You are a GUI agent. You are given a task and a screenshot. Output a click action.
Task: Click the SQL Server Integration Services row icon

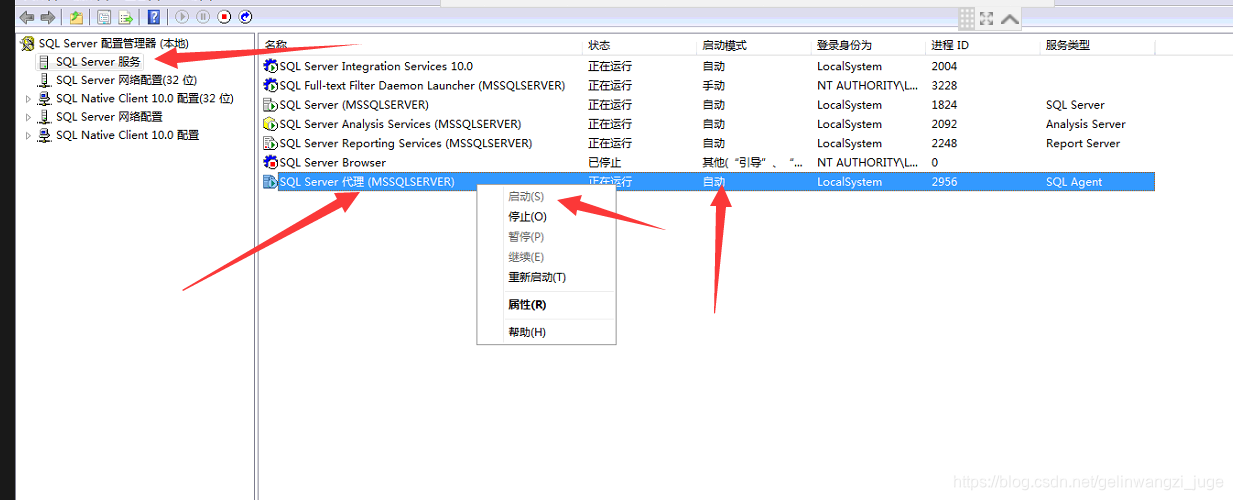coord(270,66)
